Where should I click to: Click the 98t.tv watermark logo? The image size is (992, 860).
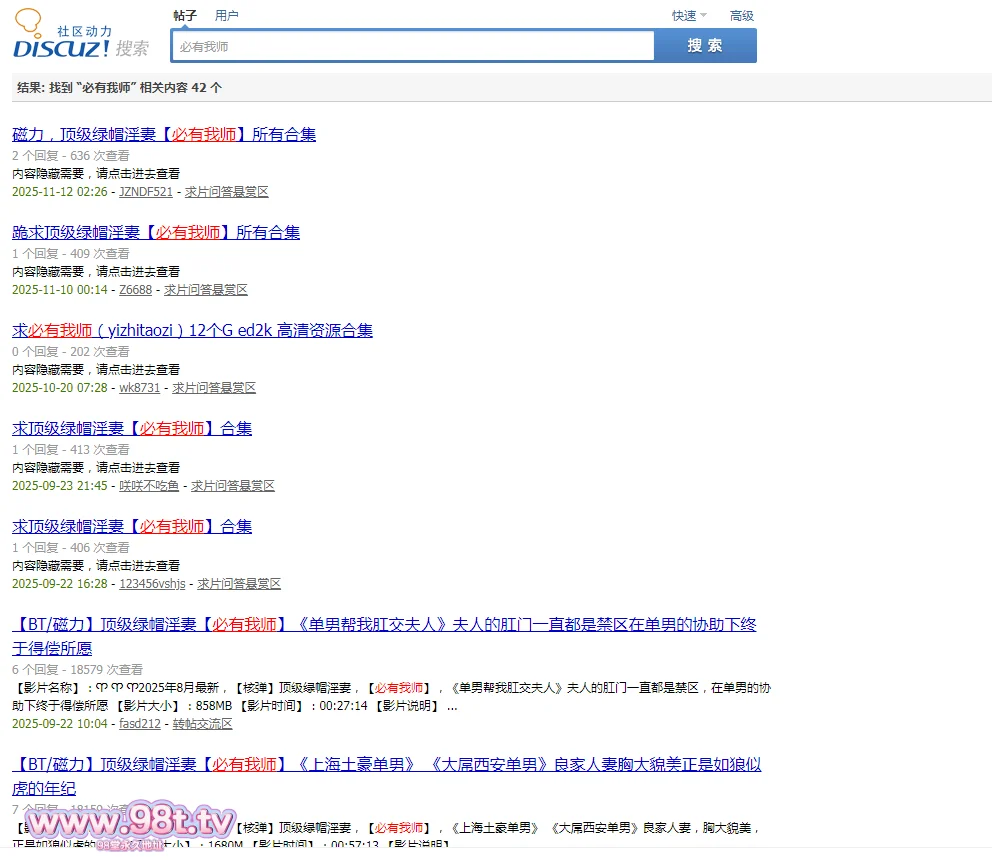[130, 823]
